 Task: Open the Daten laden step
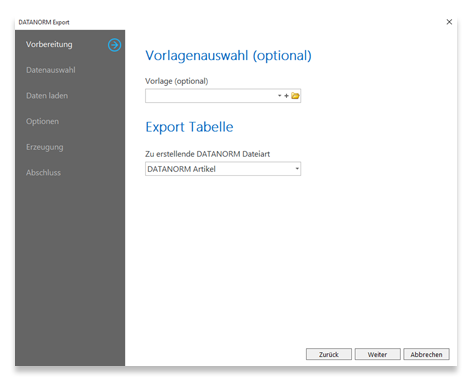coord(47,96)
